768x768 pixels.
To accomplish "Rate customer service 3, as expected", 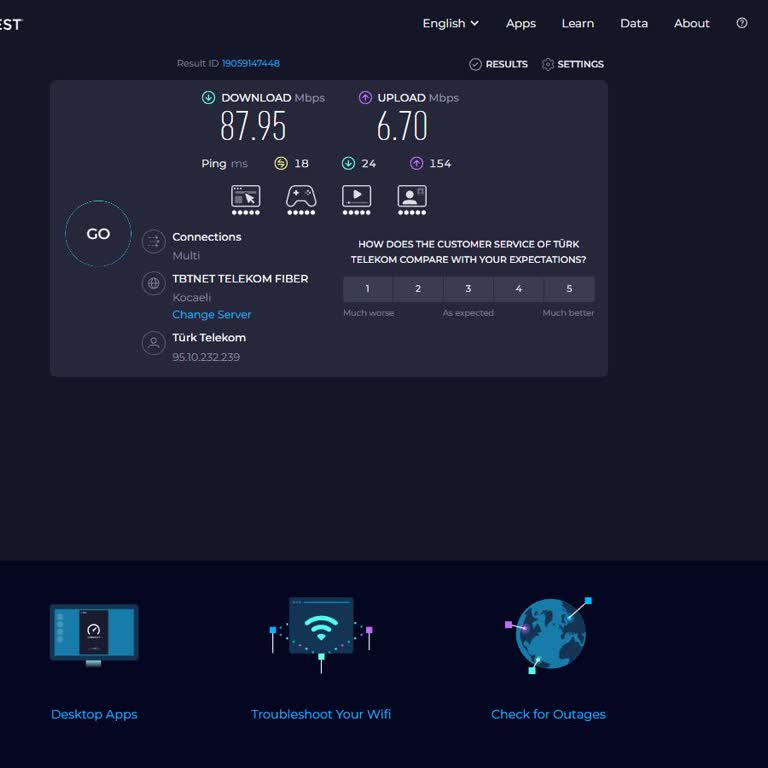I will pos(468,288).
